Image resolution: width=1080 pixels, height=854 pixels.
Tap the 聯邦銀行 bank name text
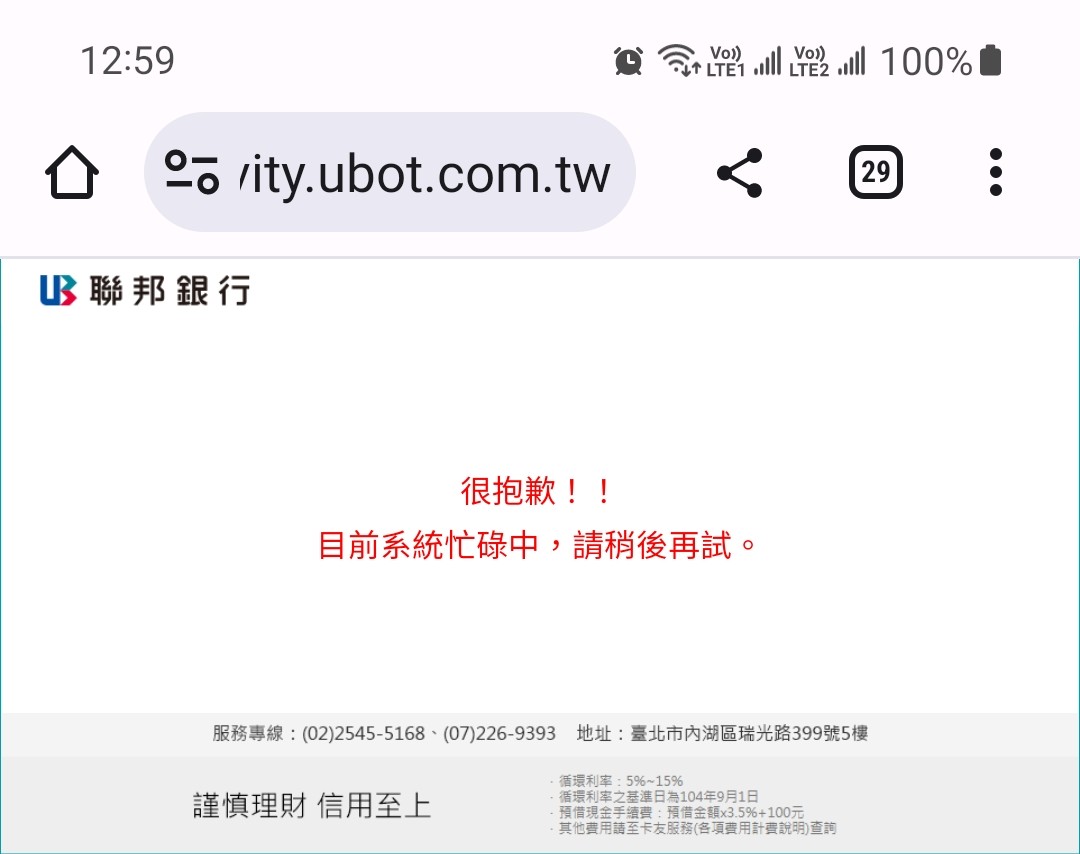tap(169, 290)
